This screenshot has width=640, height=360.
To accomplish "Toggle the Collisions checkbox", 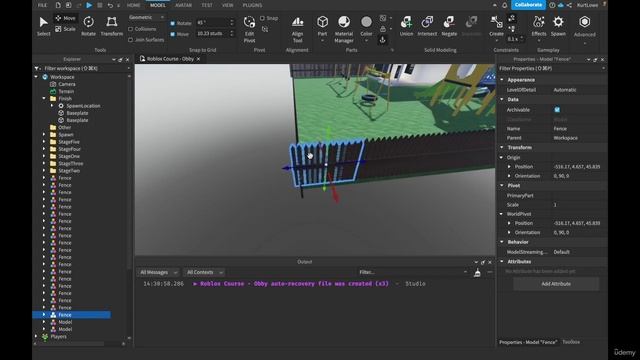I will [x=131, y=29].
